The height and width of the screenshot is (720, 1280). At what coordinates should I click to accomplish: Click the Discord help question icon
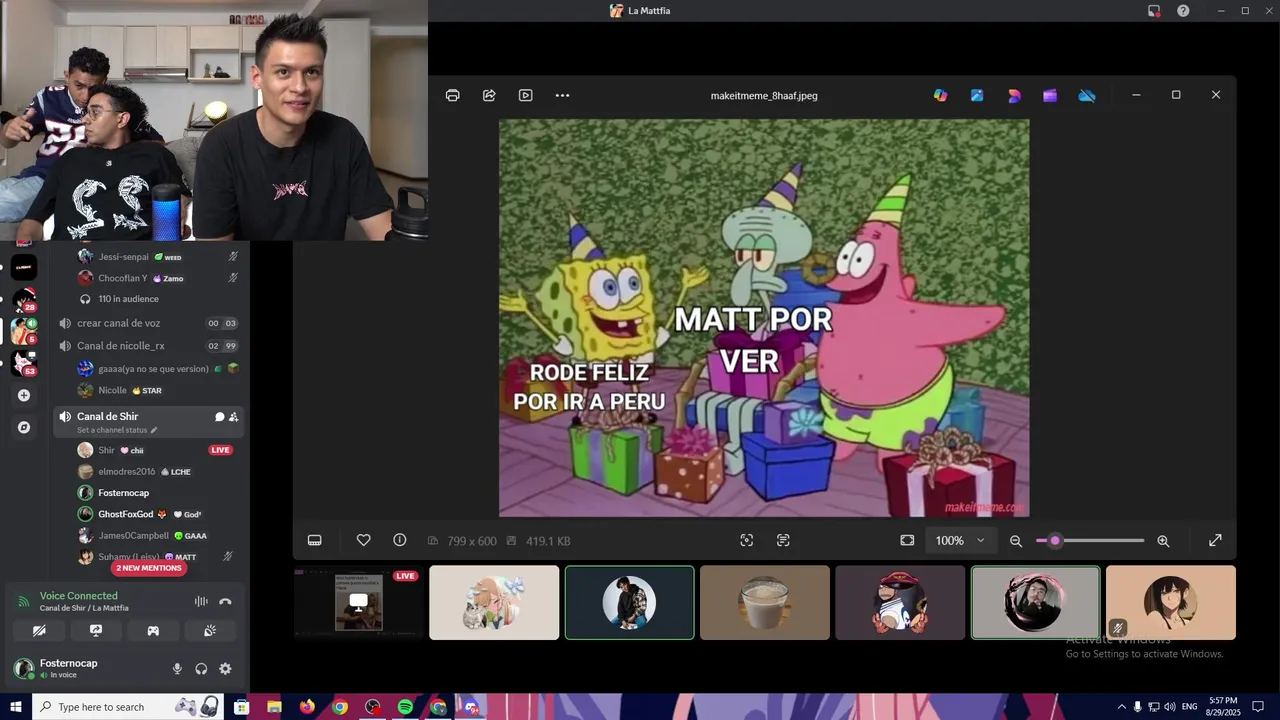(1183, 11)
